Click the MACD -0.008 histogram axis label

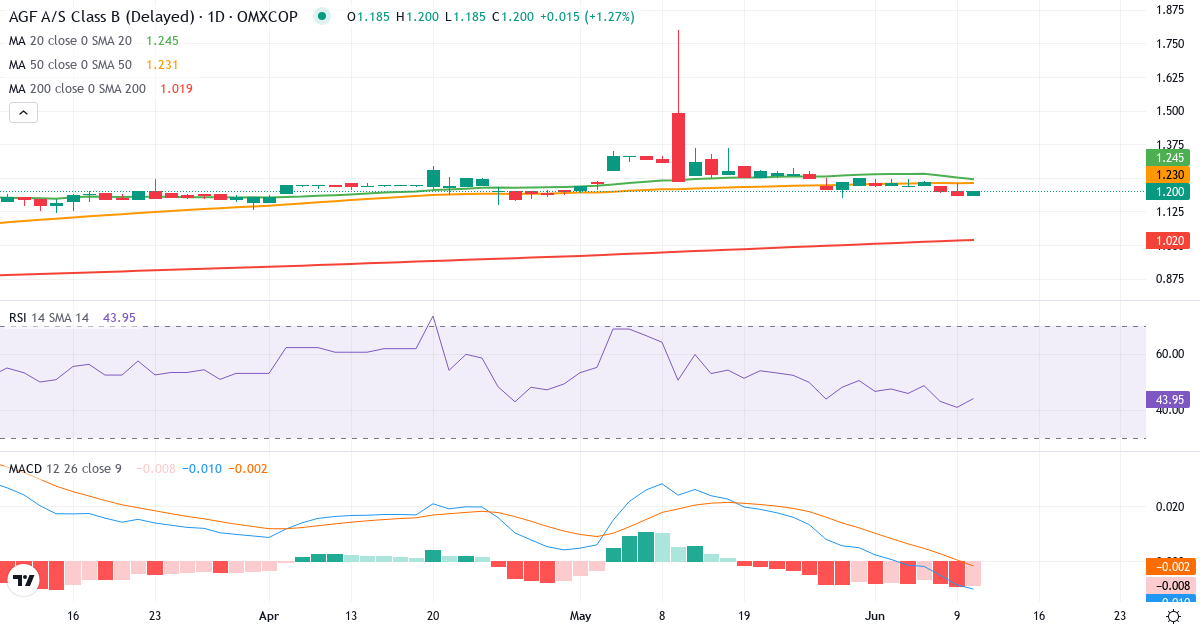(x=1170, y=585)
